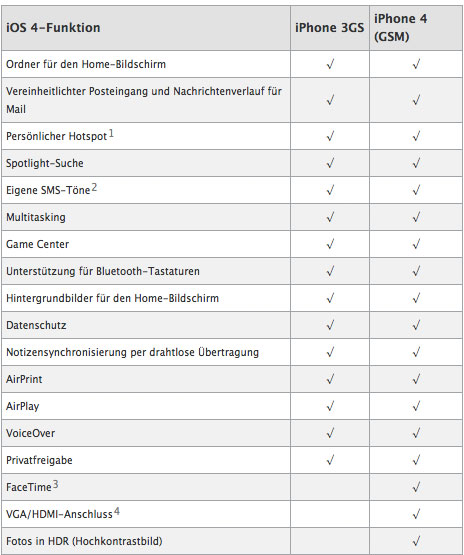
Task: Select the Ordner für den Home-Bildschirm row label
Action: tap(86, 64)
